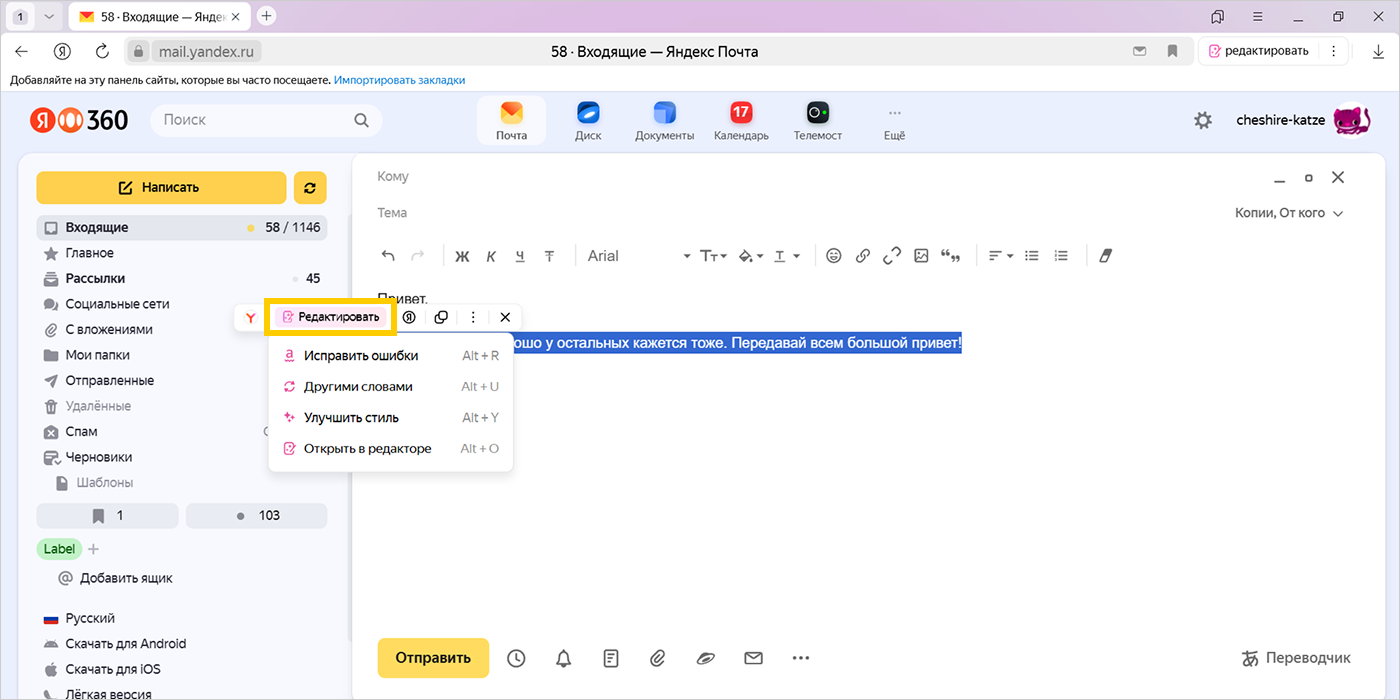Attach a file with the paperclip icon

click(658, 658)
